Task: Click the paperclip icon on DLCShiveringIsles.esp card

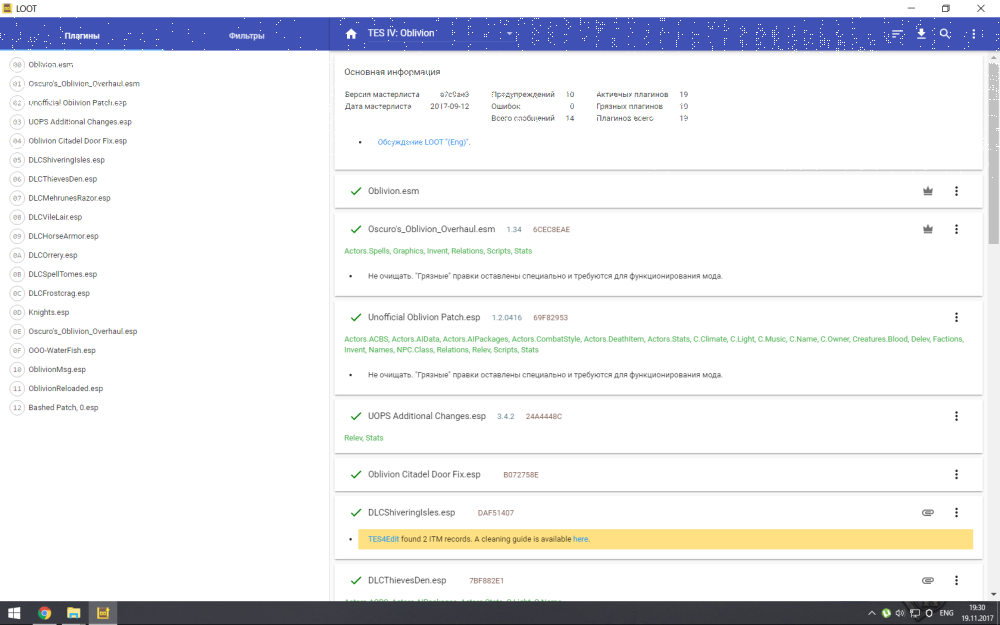Action: pos(928,512)
